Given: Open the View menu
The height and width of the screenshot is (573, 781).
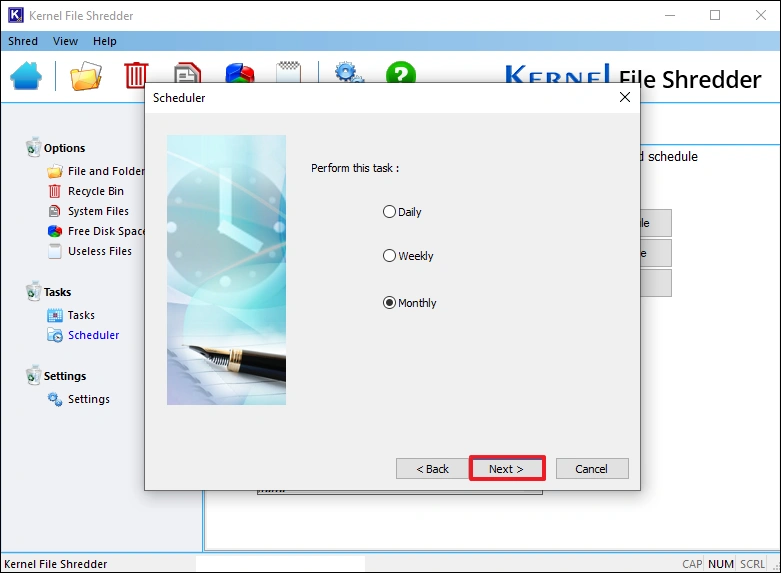Looking at the screenshot, I should pos(65,41).
